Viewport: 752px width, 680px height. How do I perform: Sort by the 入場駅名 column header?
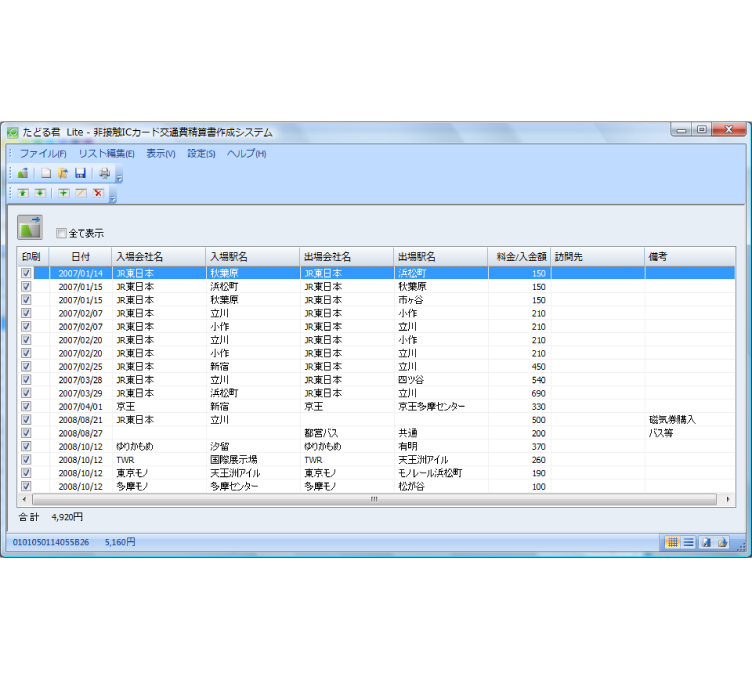tap(253, 257)
